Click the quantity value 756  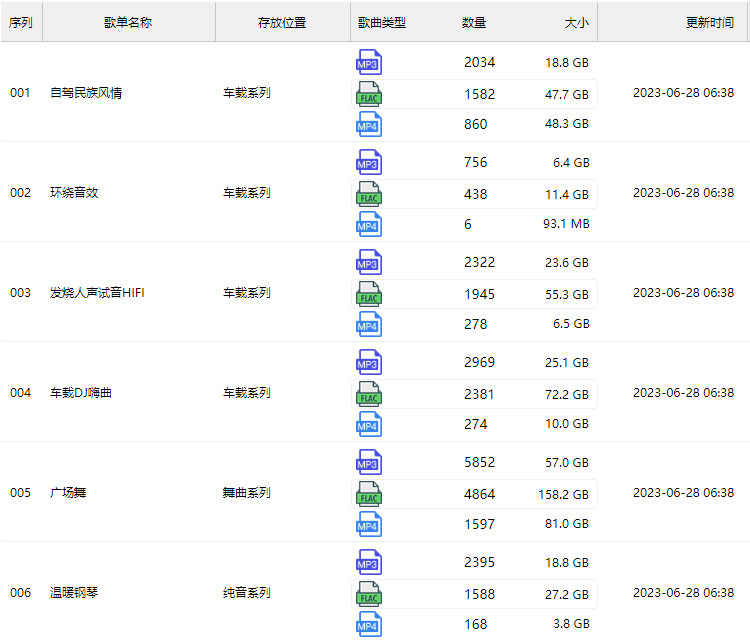pyautogui.click(x=475, y=163)
